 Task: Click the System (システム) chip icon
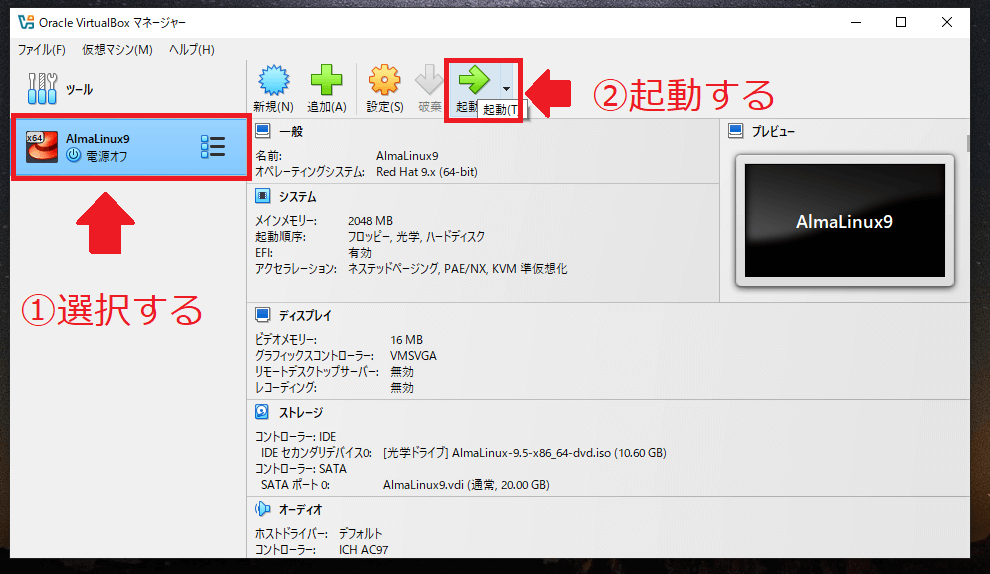click(263, 196)
